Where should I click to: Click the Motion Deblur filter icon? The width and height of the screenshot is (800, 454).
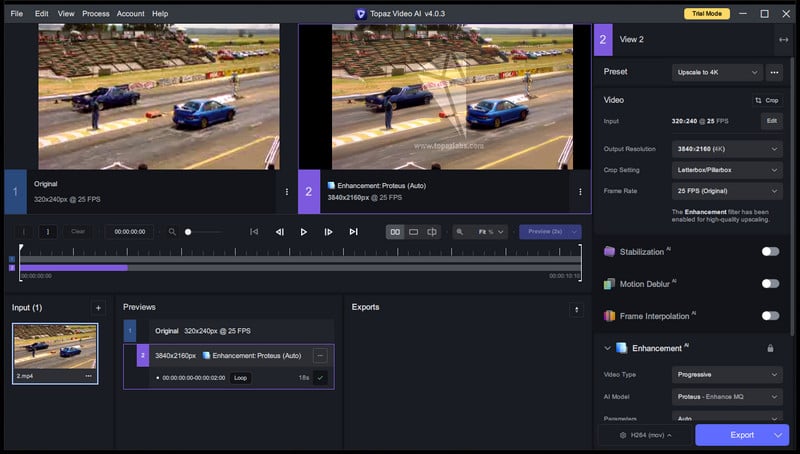tap(609, 284)
